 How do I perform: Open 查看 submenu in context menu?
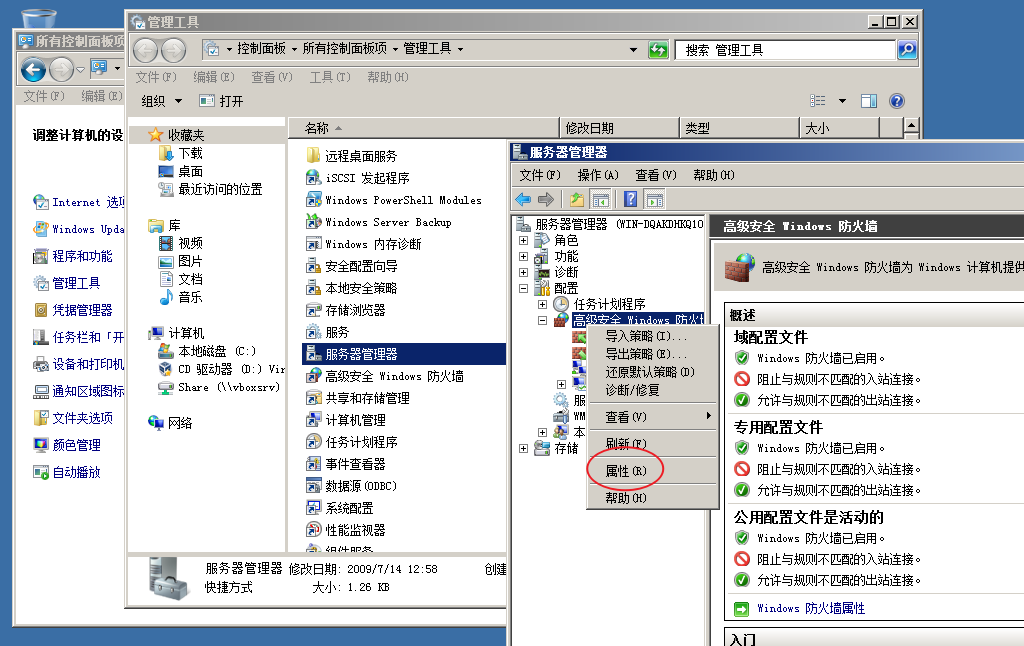pos(652,417)
